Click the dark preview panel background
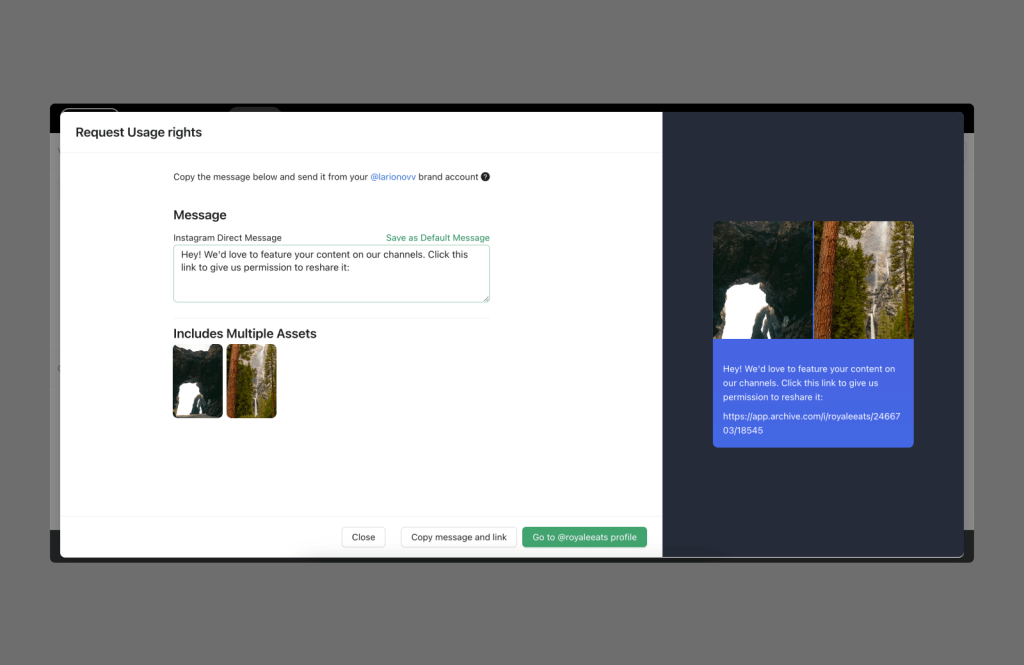Image resolution: width=1024 pixels, height=665 pixels. 813,500
